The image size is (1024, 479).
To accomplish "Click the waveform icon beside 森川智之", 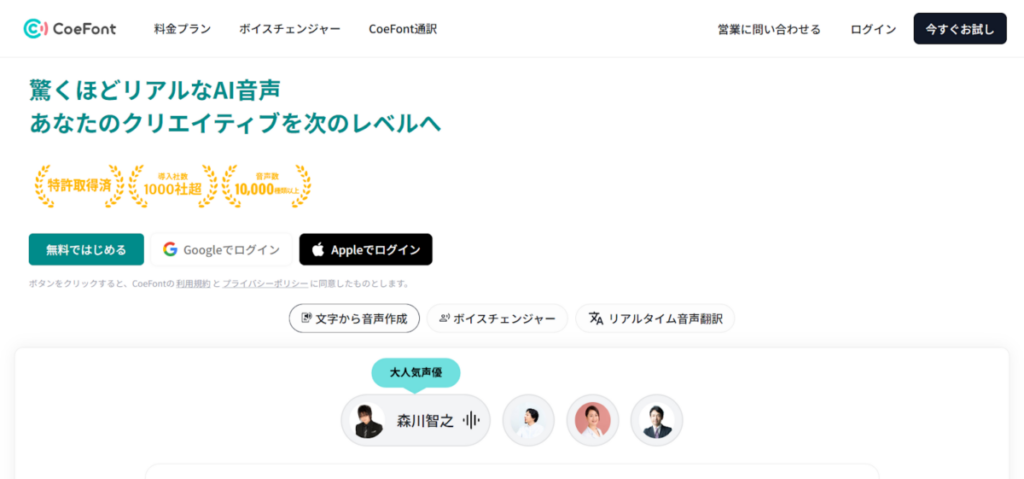I will point(471,421).
